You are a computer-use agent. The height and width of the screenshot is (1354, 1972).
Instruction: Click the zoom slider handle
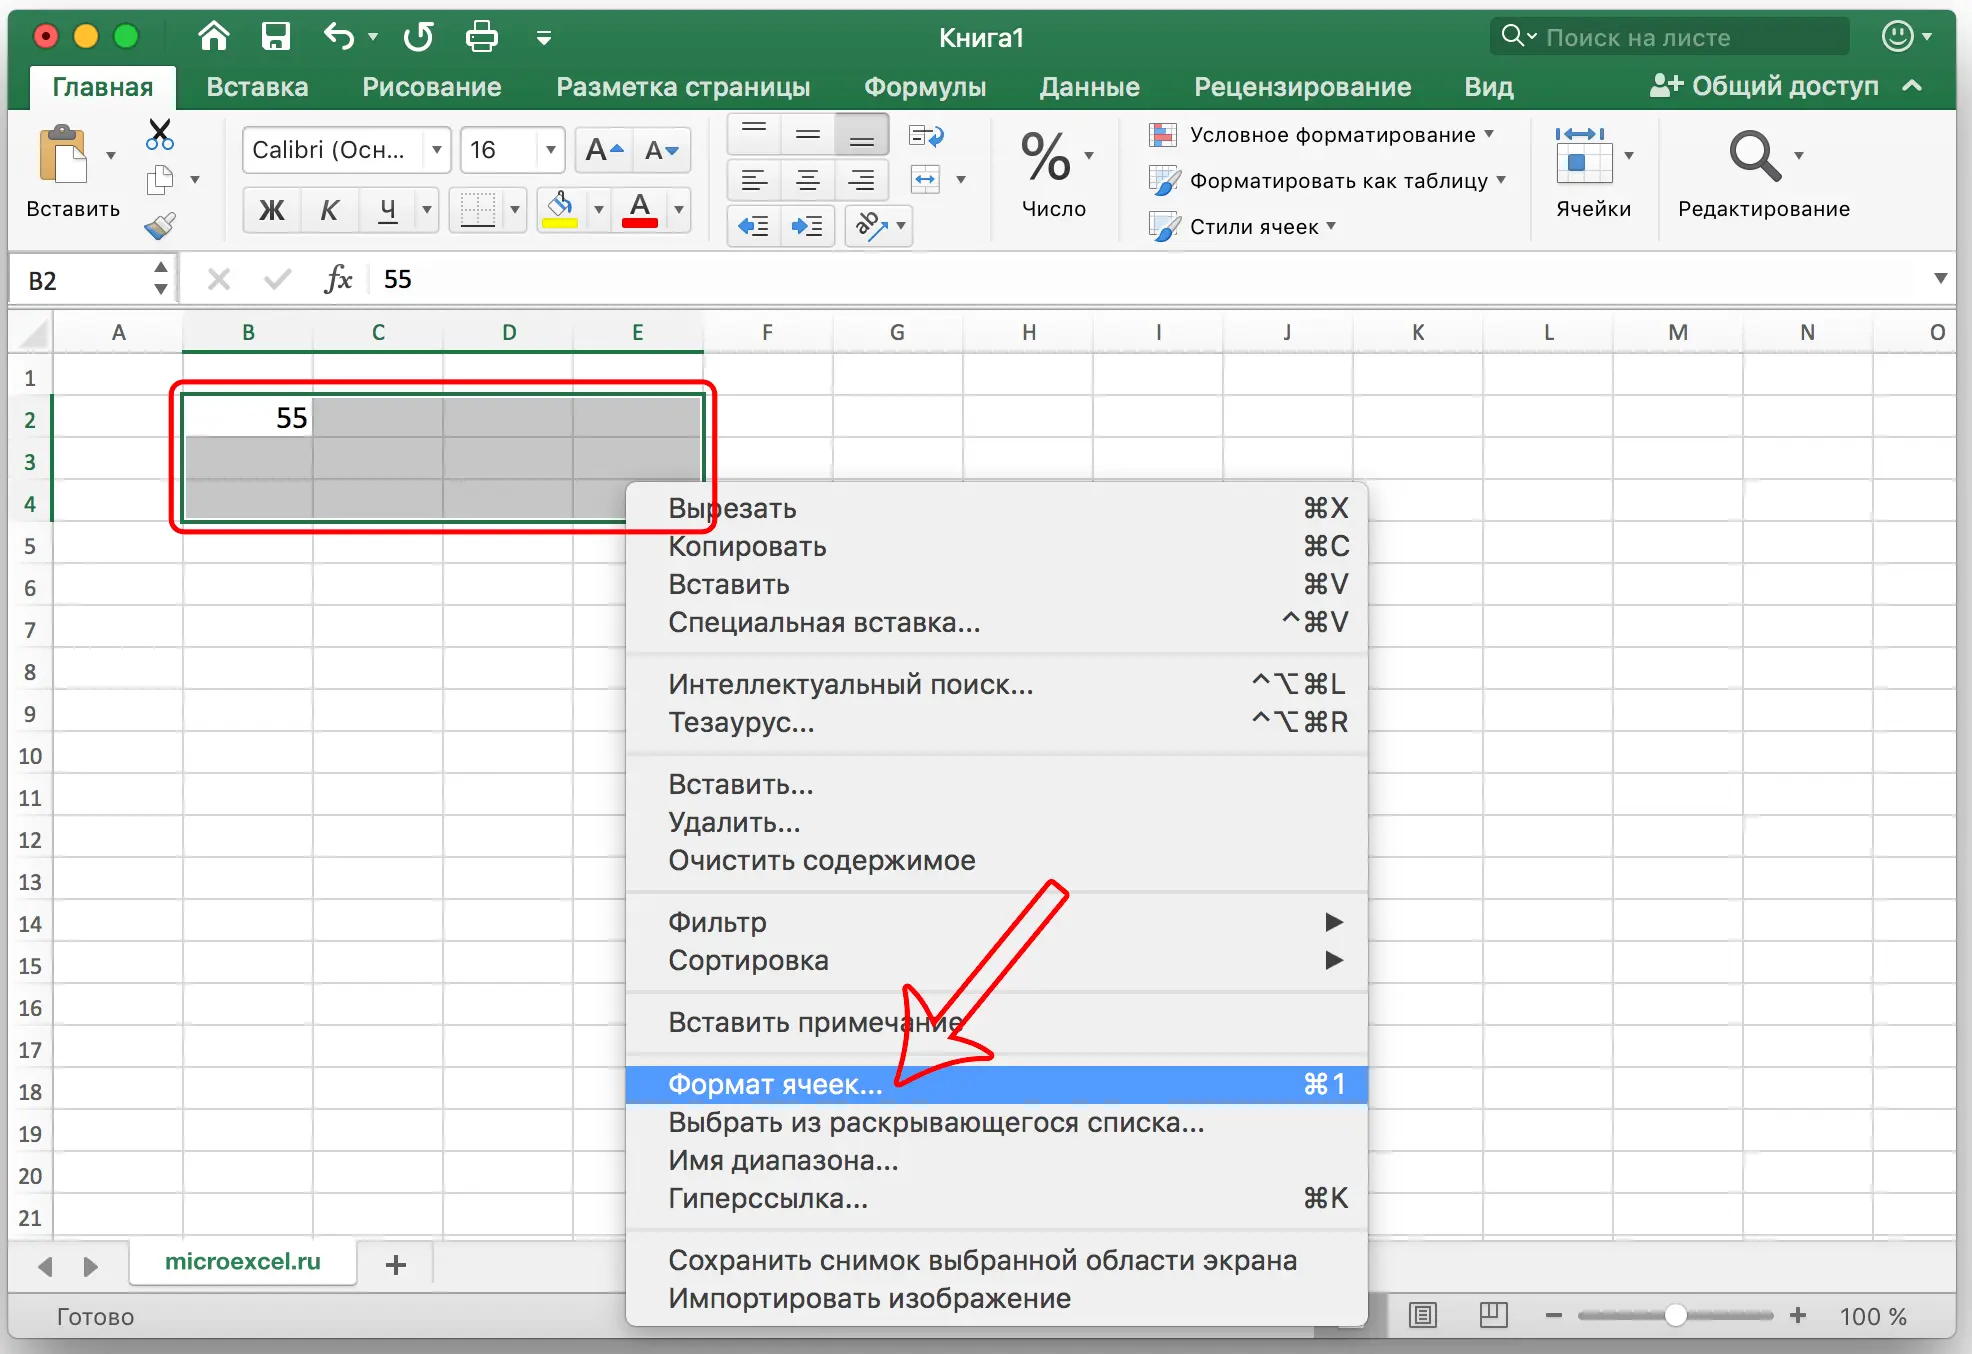click(x=1676, y=1315)
